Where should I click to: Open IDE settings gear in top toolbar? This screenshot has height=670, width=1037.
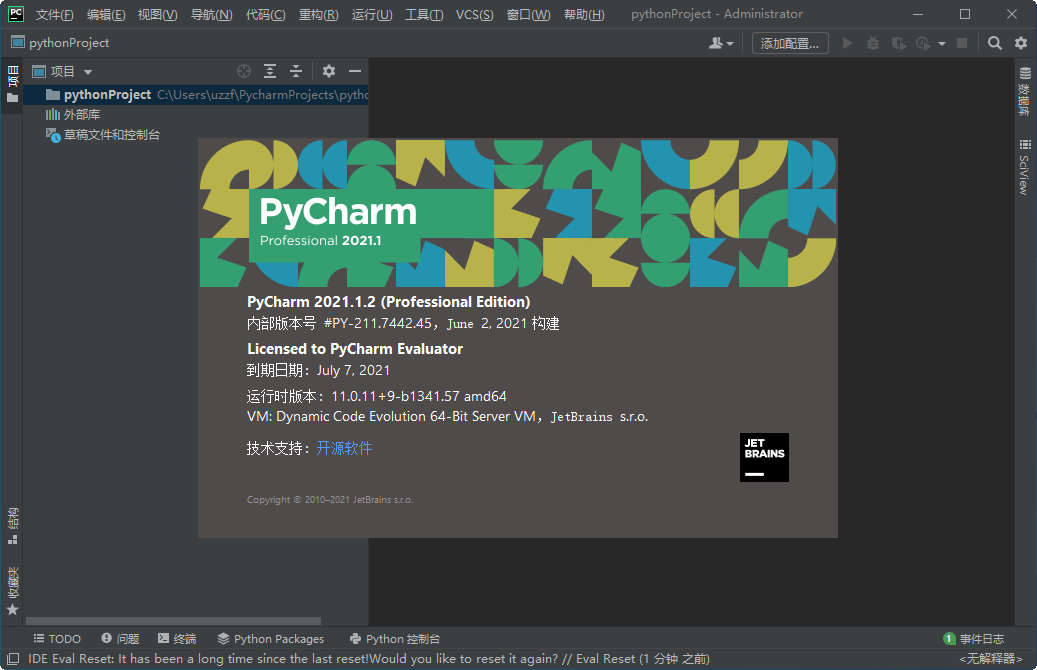click(1021, 43)
